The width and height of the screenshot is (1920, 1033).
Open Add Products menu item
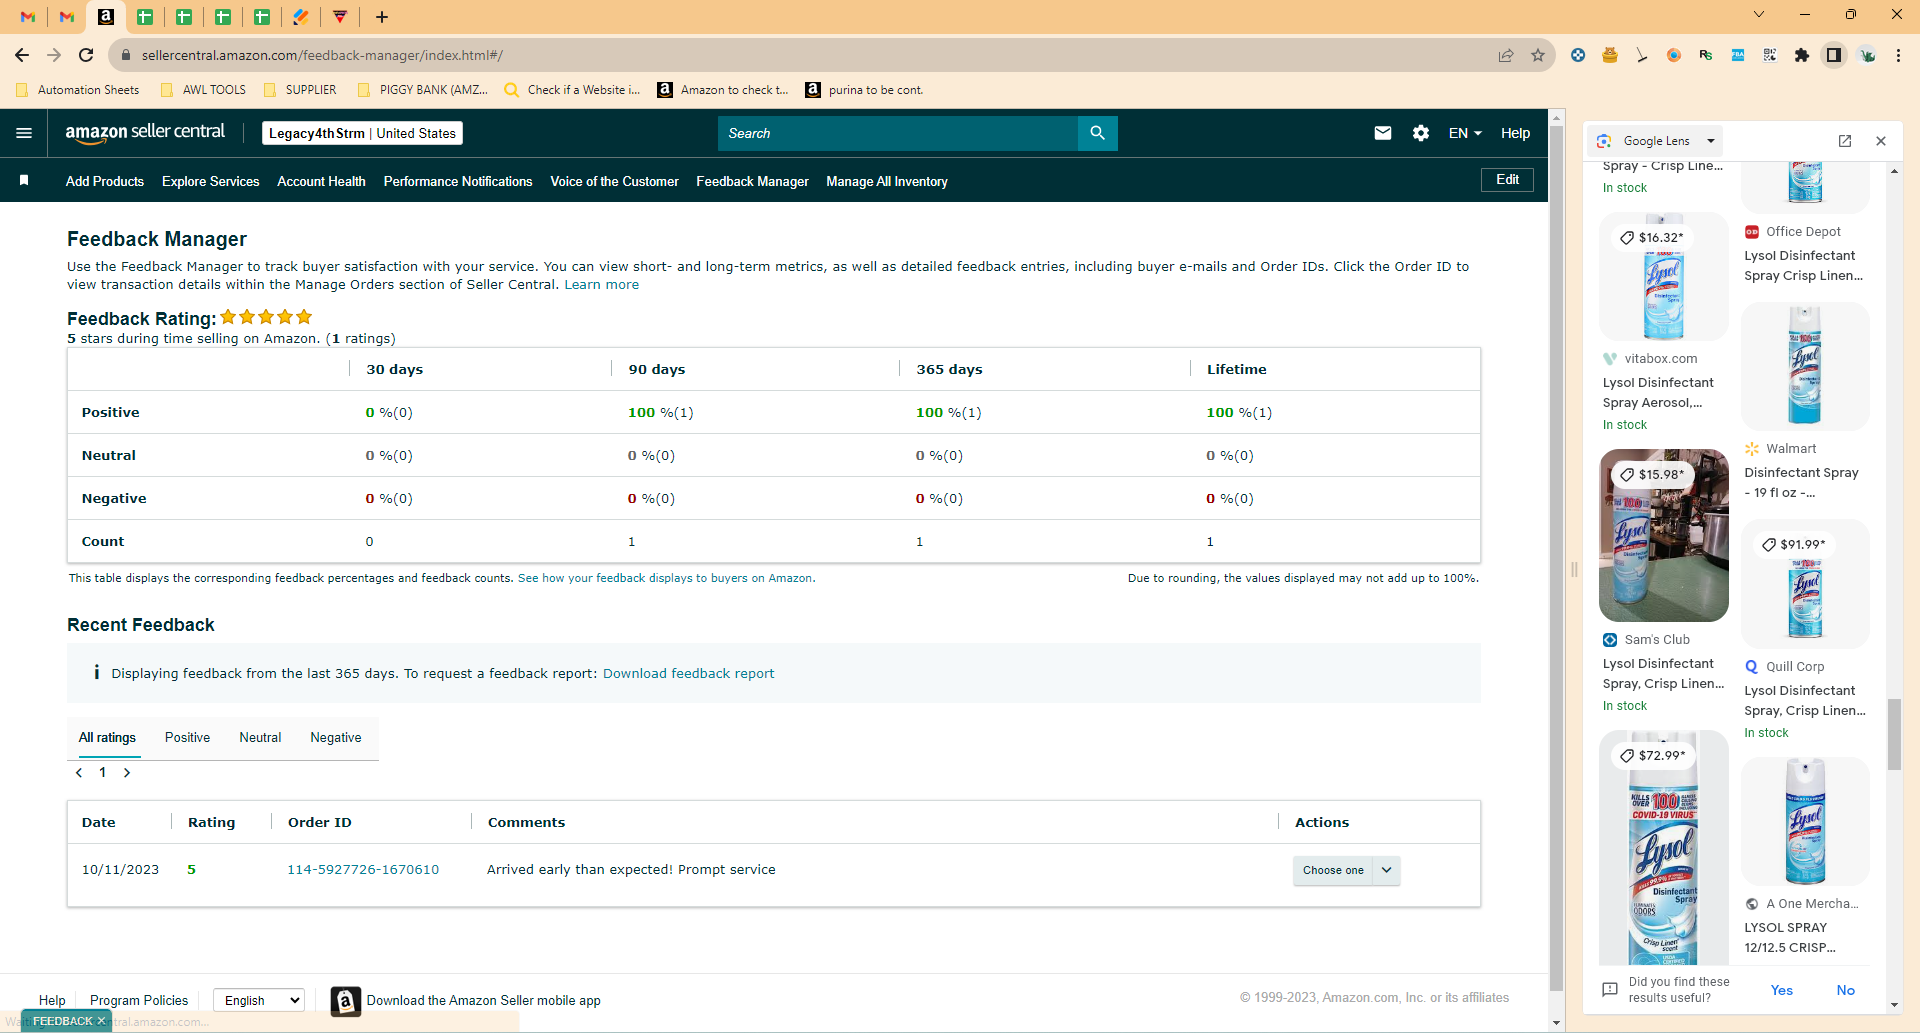pos(105,181)
